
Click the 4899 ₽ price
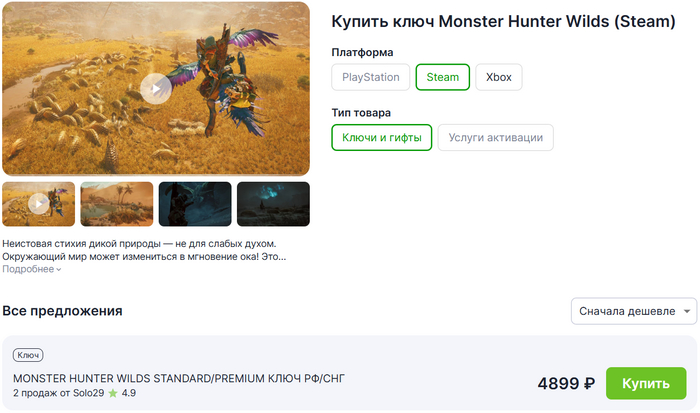tap(566, 383)
